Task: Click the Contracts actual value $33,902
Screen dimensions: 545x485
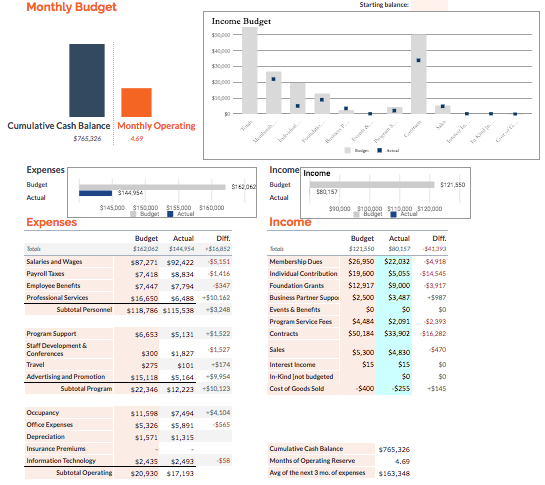Action: (397, 334)
